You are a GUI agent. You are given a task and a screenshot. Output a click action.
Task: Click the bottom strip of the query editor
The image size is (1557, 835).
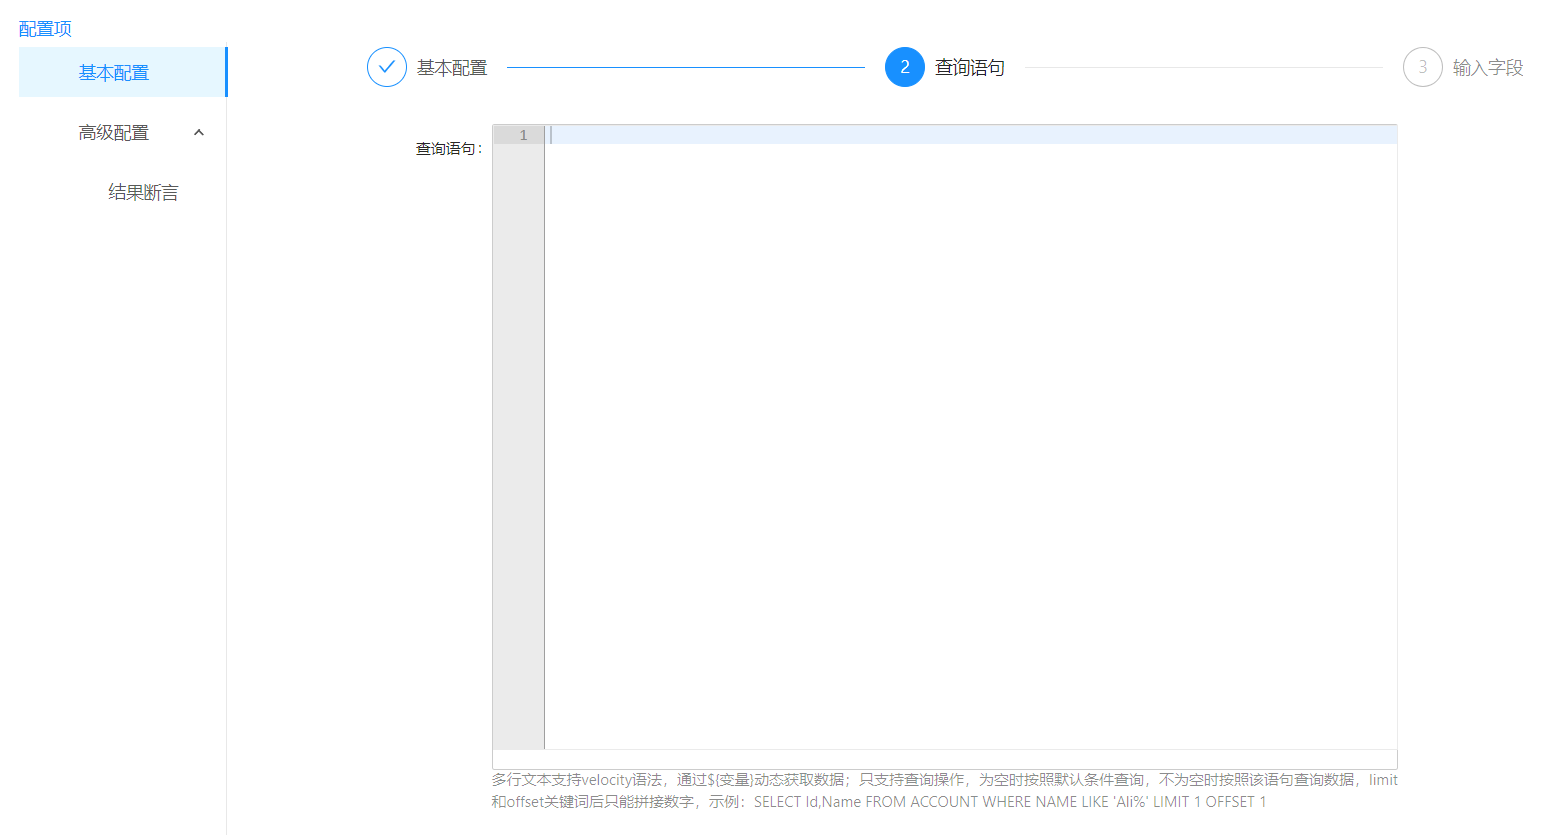[x=944, y=759]
